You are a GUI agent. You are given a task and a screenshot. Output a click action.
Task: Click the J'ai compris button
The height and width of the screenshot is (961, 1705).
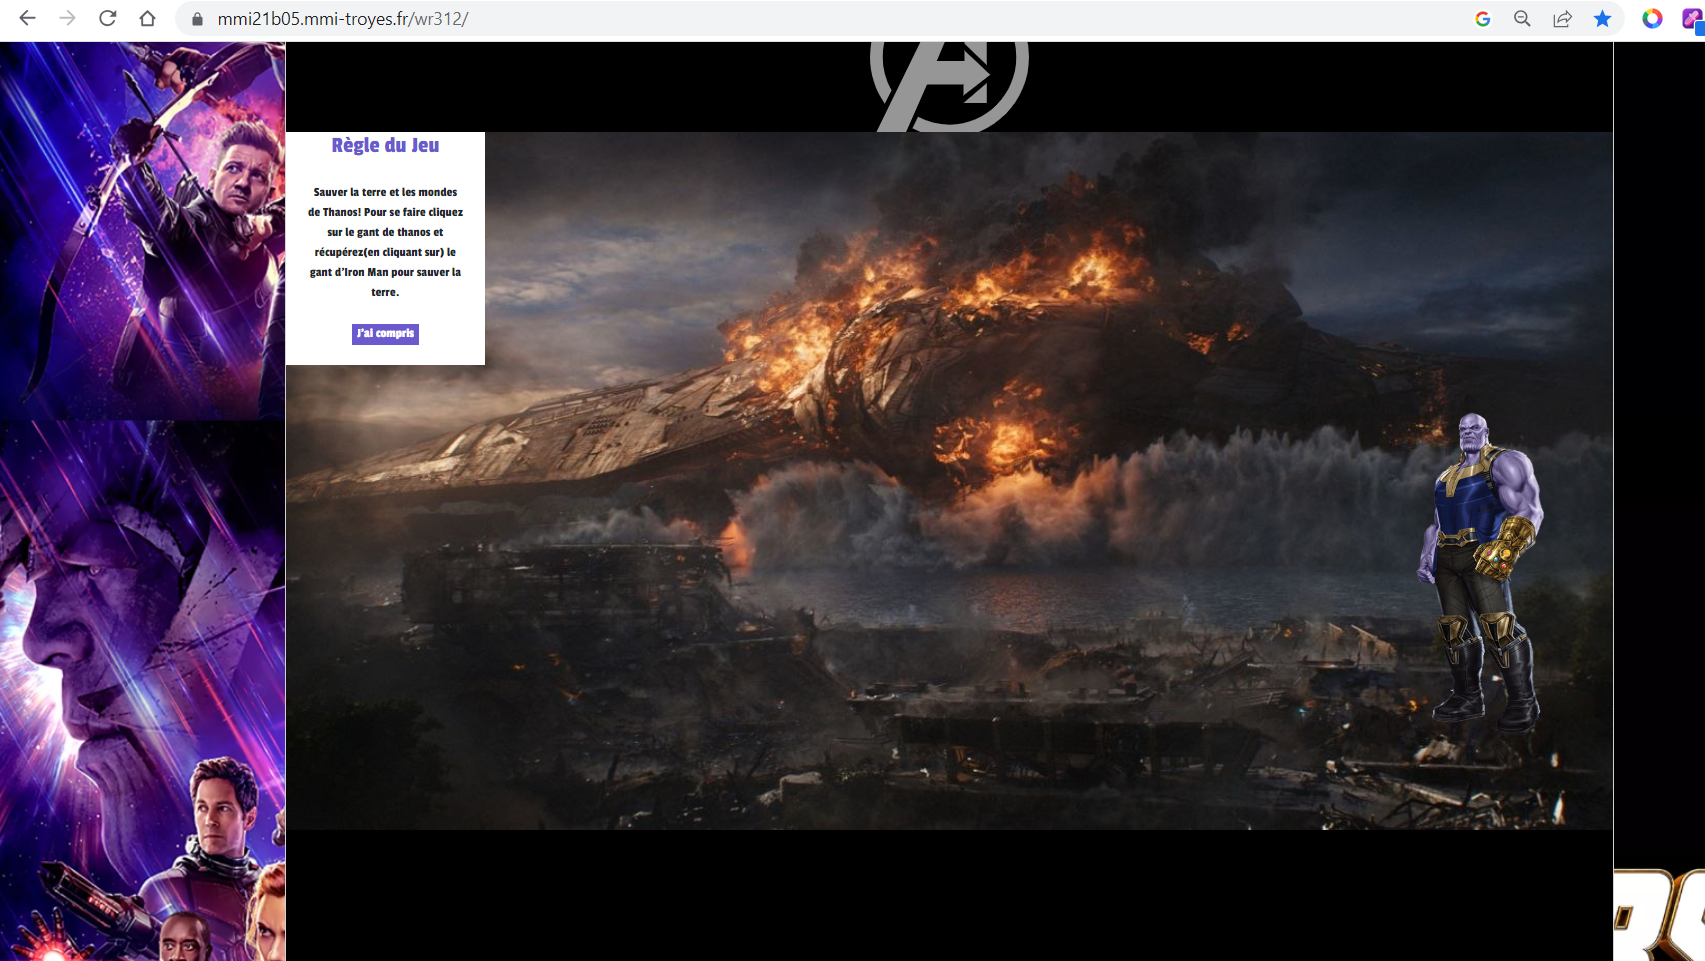click(x=385, y=334)
